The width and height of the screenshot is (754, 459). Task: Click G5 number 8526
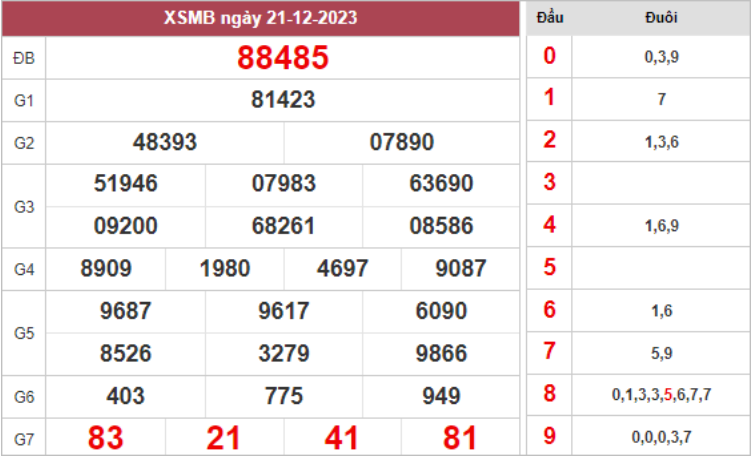126,353
